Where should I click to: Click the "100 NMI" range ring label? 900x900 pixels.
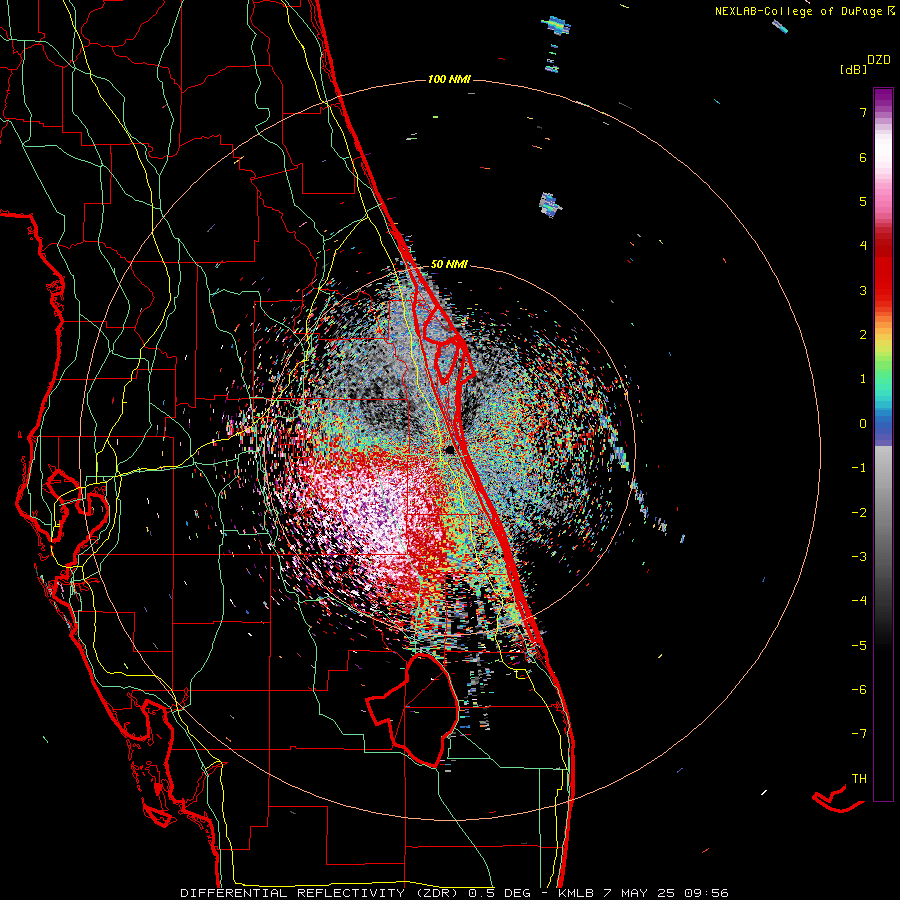(x=449, y=79)
